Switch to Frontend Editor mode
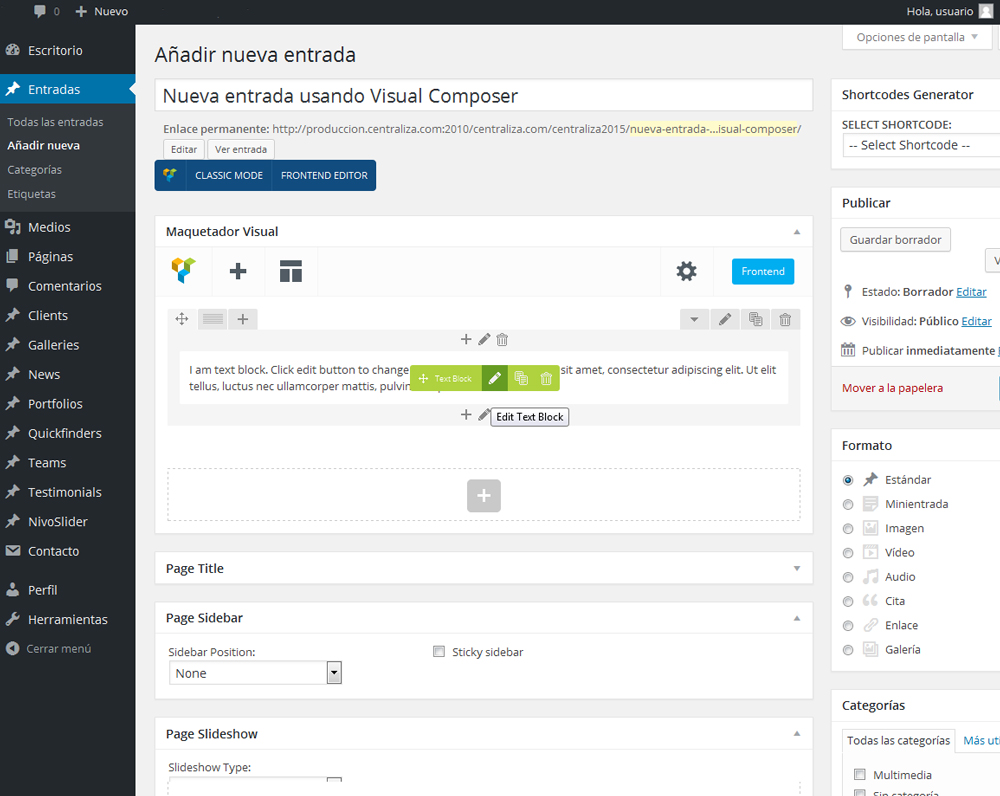This screenshot has height=796, width=1000. (x=323, y=175)
